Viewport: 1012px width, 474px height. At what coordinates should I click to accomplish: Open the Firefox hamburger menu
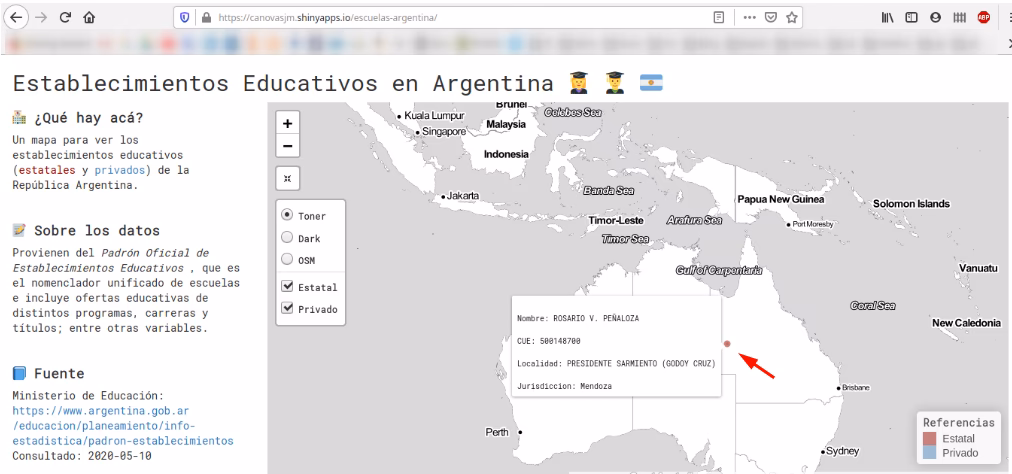tap(1005, 17)
